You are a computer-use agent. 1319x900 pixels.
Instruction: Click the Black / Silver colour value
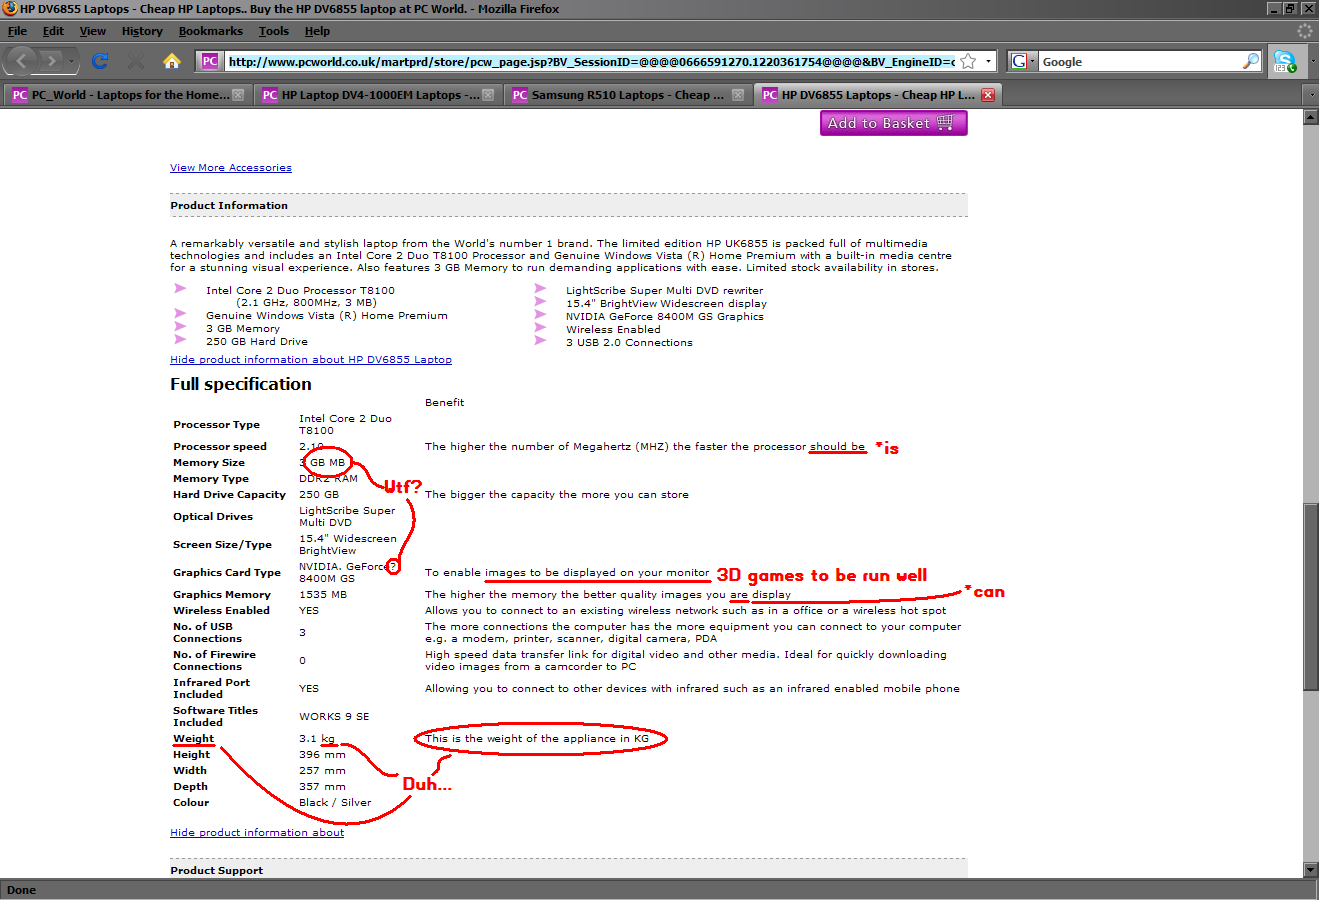(335, 803)
